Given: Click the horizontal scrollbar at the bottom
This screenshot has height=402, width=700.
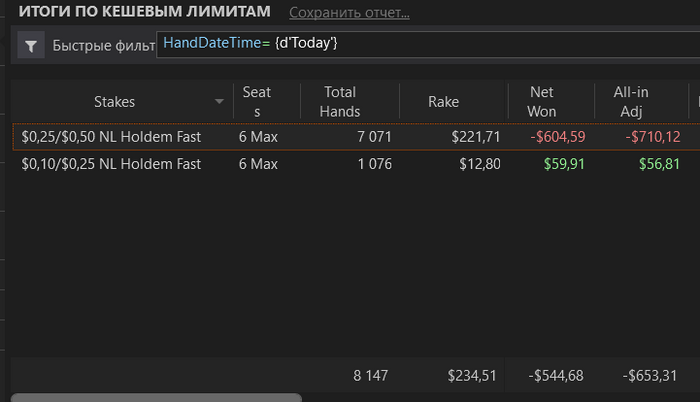Looking at the screenshot, I should coord(156,398).
